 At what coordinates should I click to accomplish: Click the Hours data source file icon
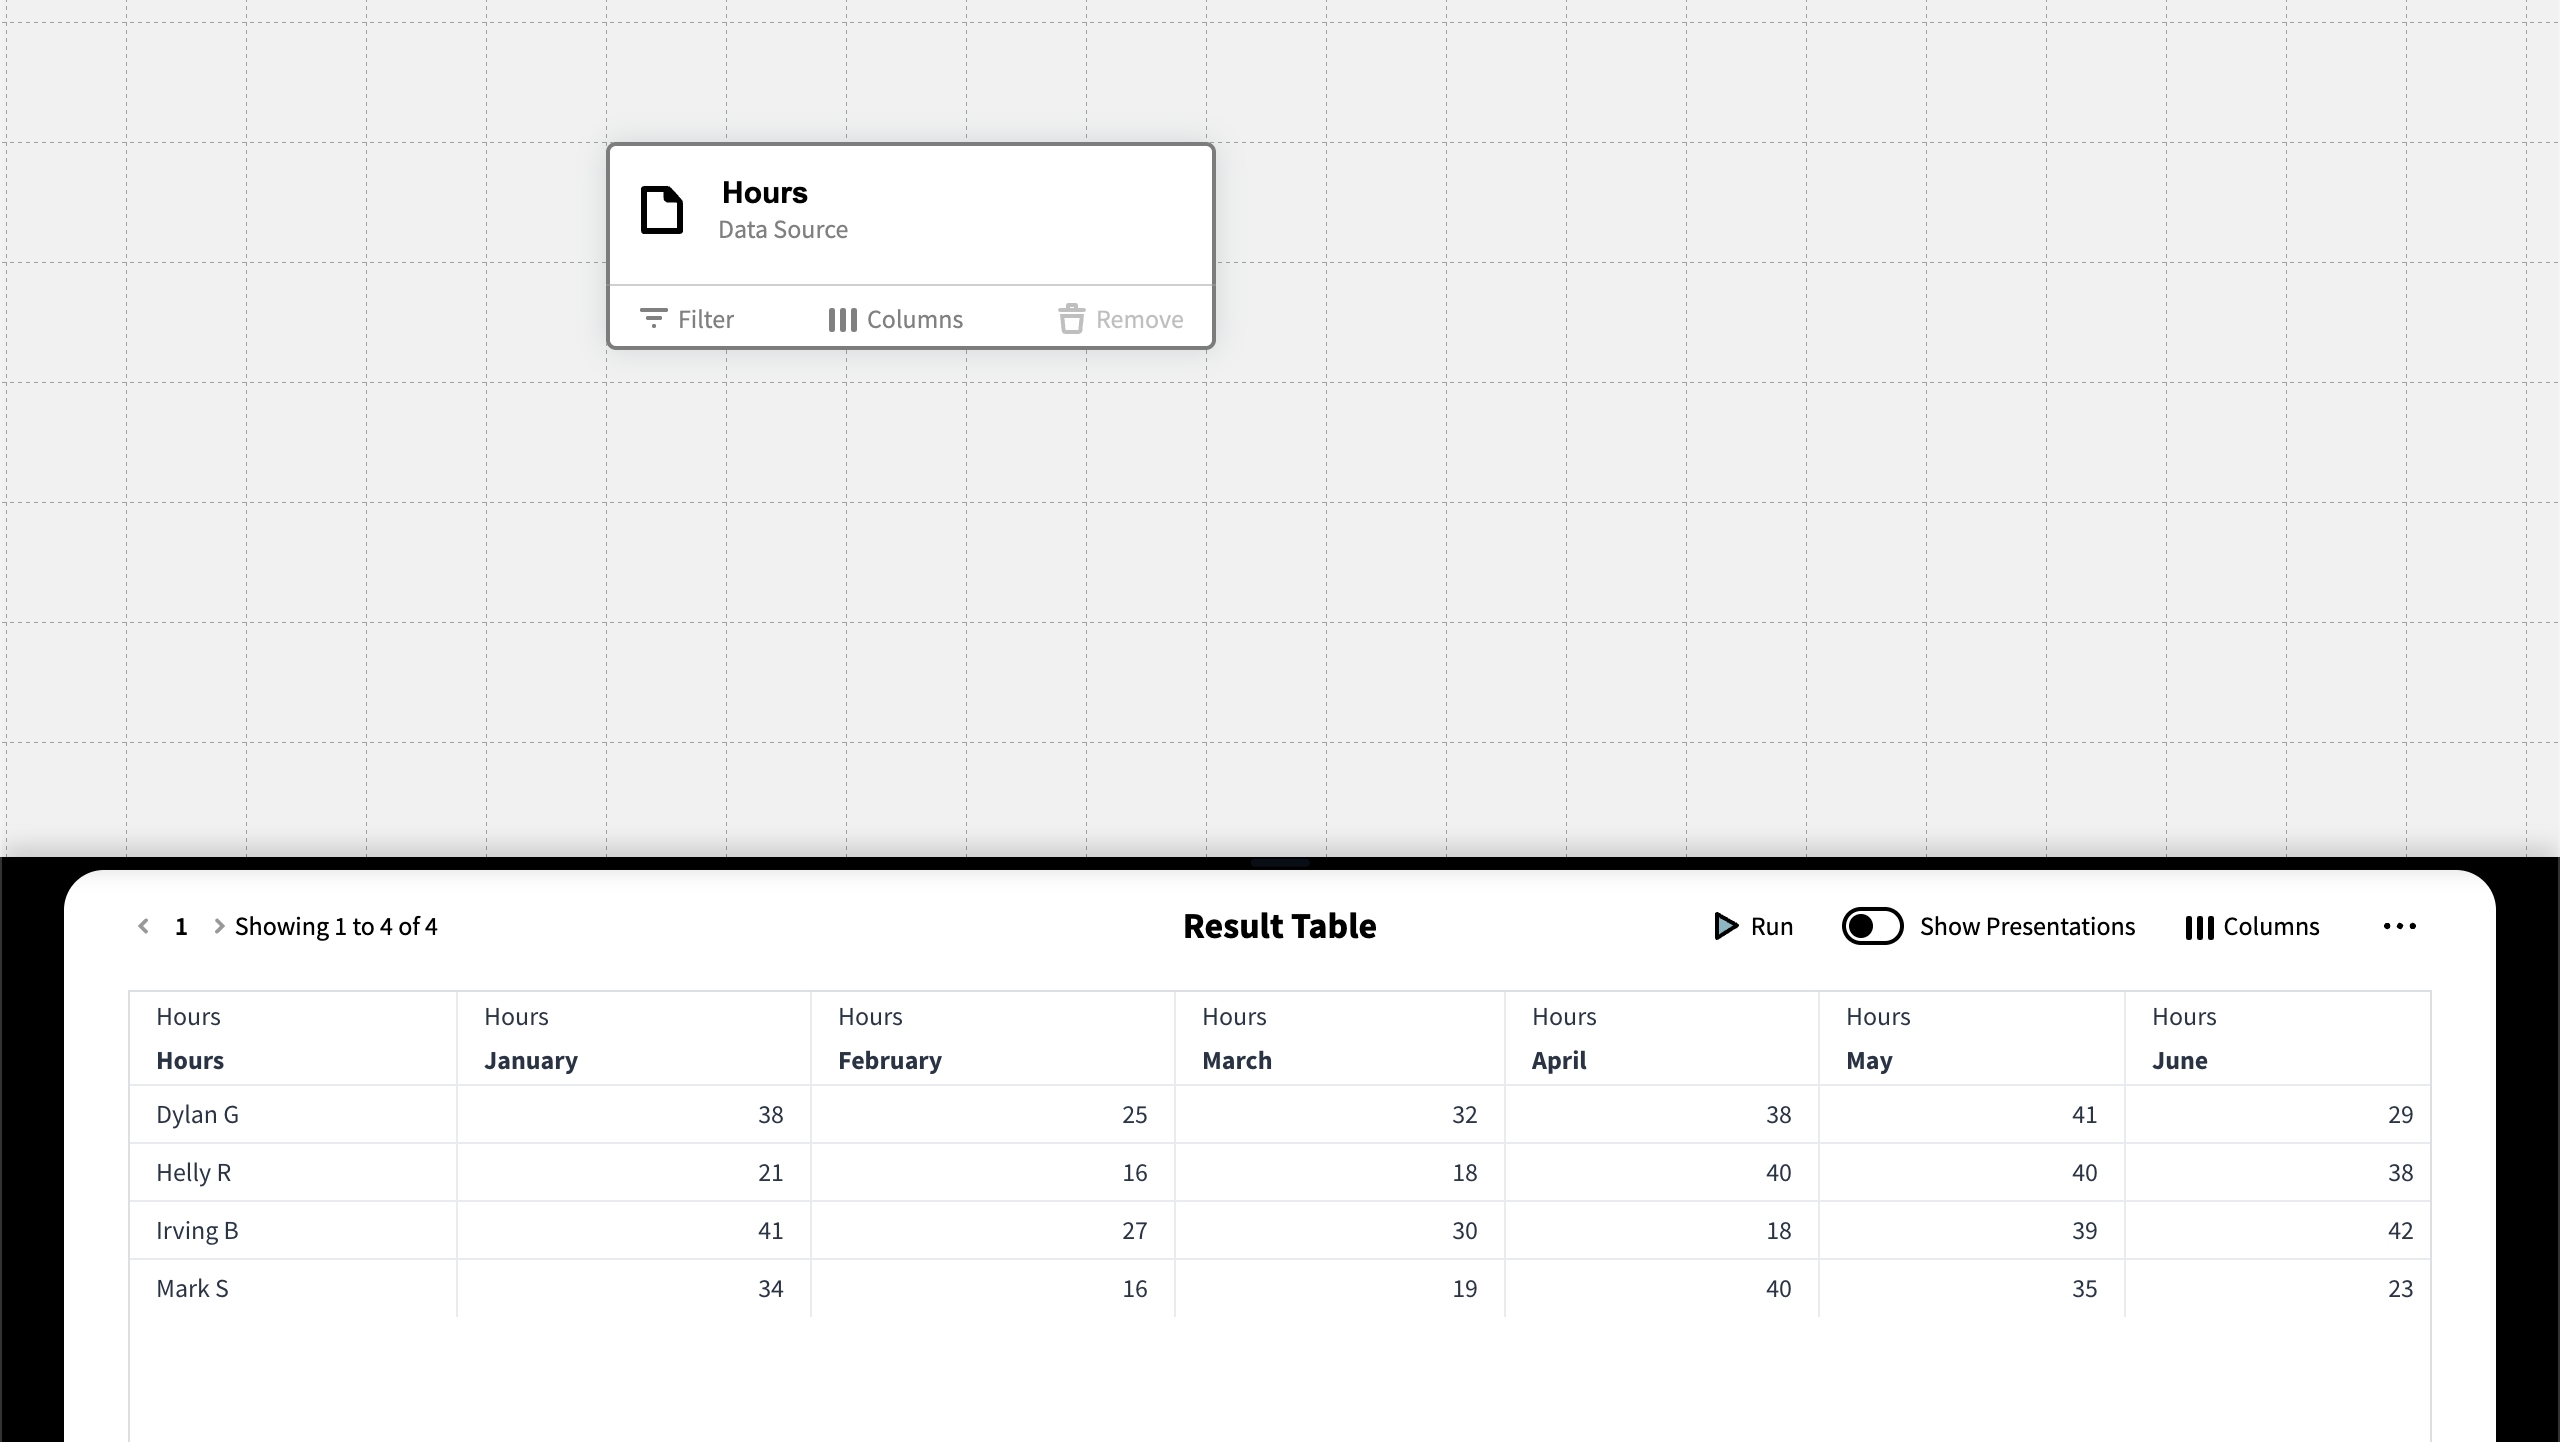(661, 210)
